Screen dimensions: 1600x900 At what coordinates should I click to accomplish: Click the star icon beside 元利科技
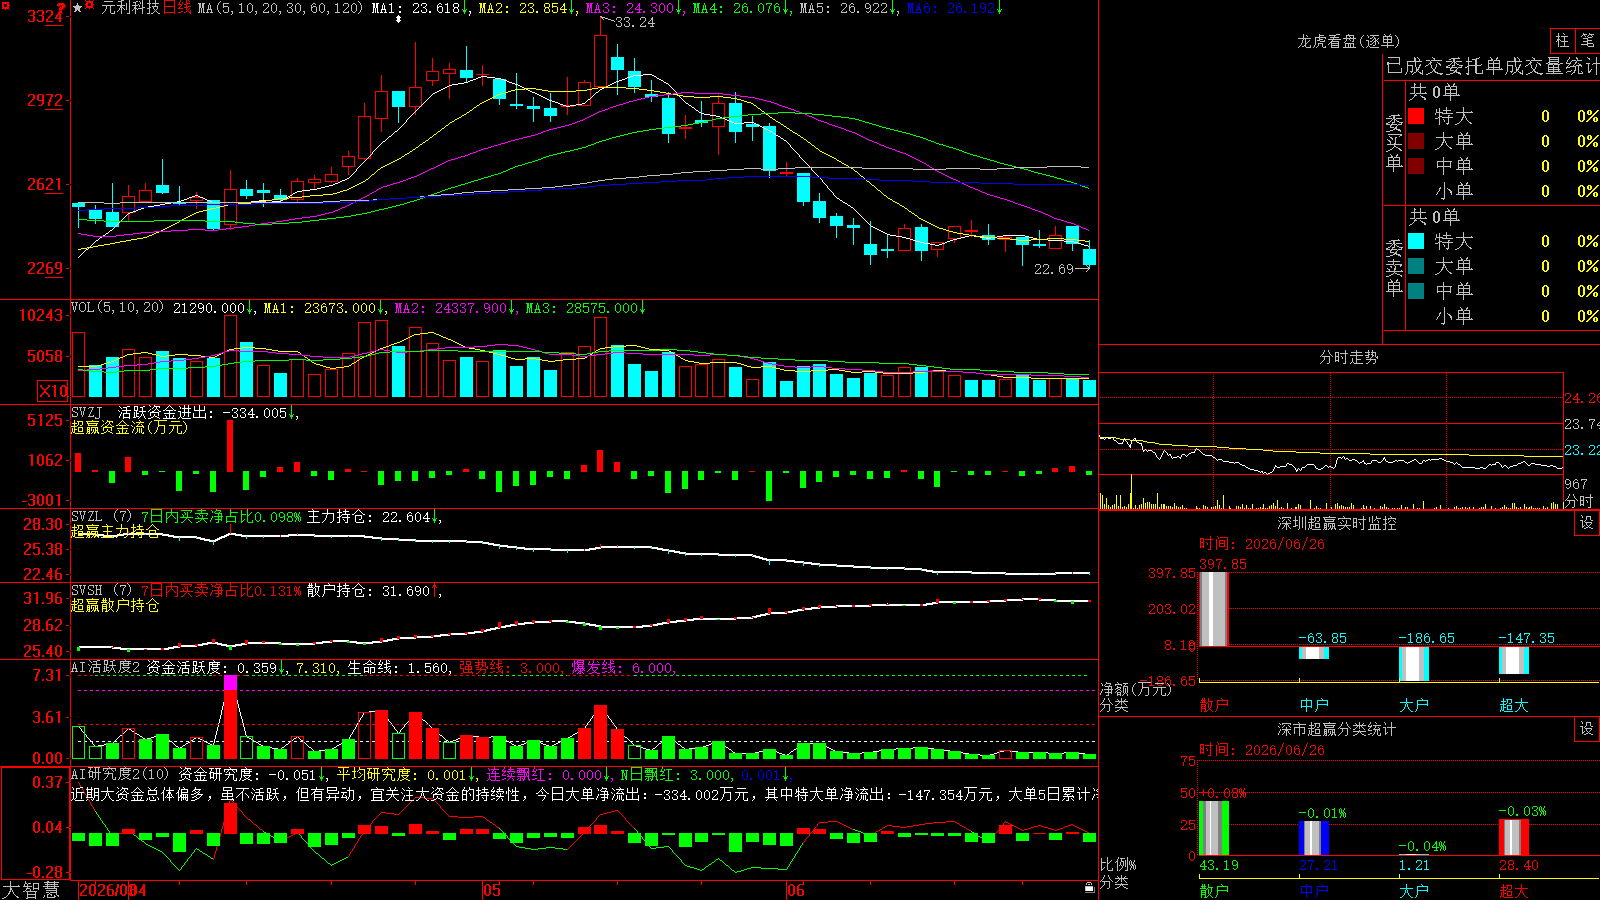[x=77, y=8]
